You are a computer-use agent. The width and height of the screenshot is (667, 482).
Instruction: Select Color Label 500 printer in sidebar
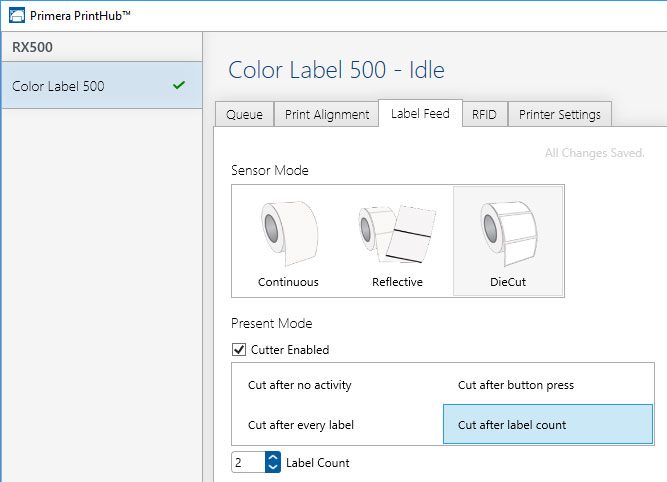(x=102, y=86)
